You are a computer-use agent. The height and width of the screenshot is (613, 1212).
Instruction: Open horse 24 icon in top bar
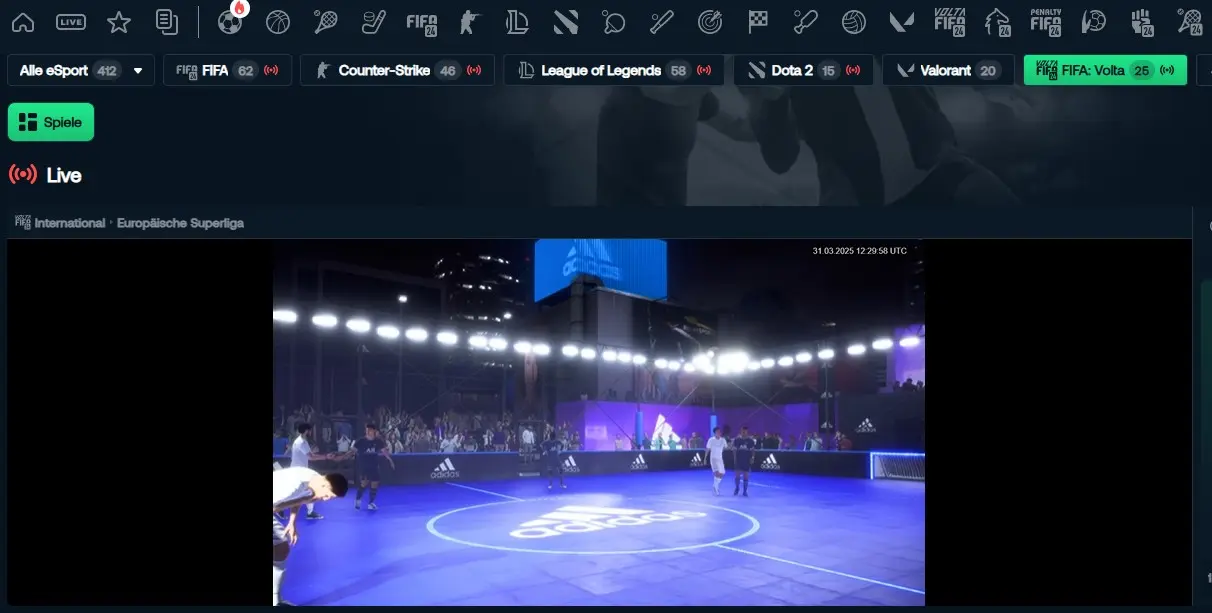click(x=998, y=21)
